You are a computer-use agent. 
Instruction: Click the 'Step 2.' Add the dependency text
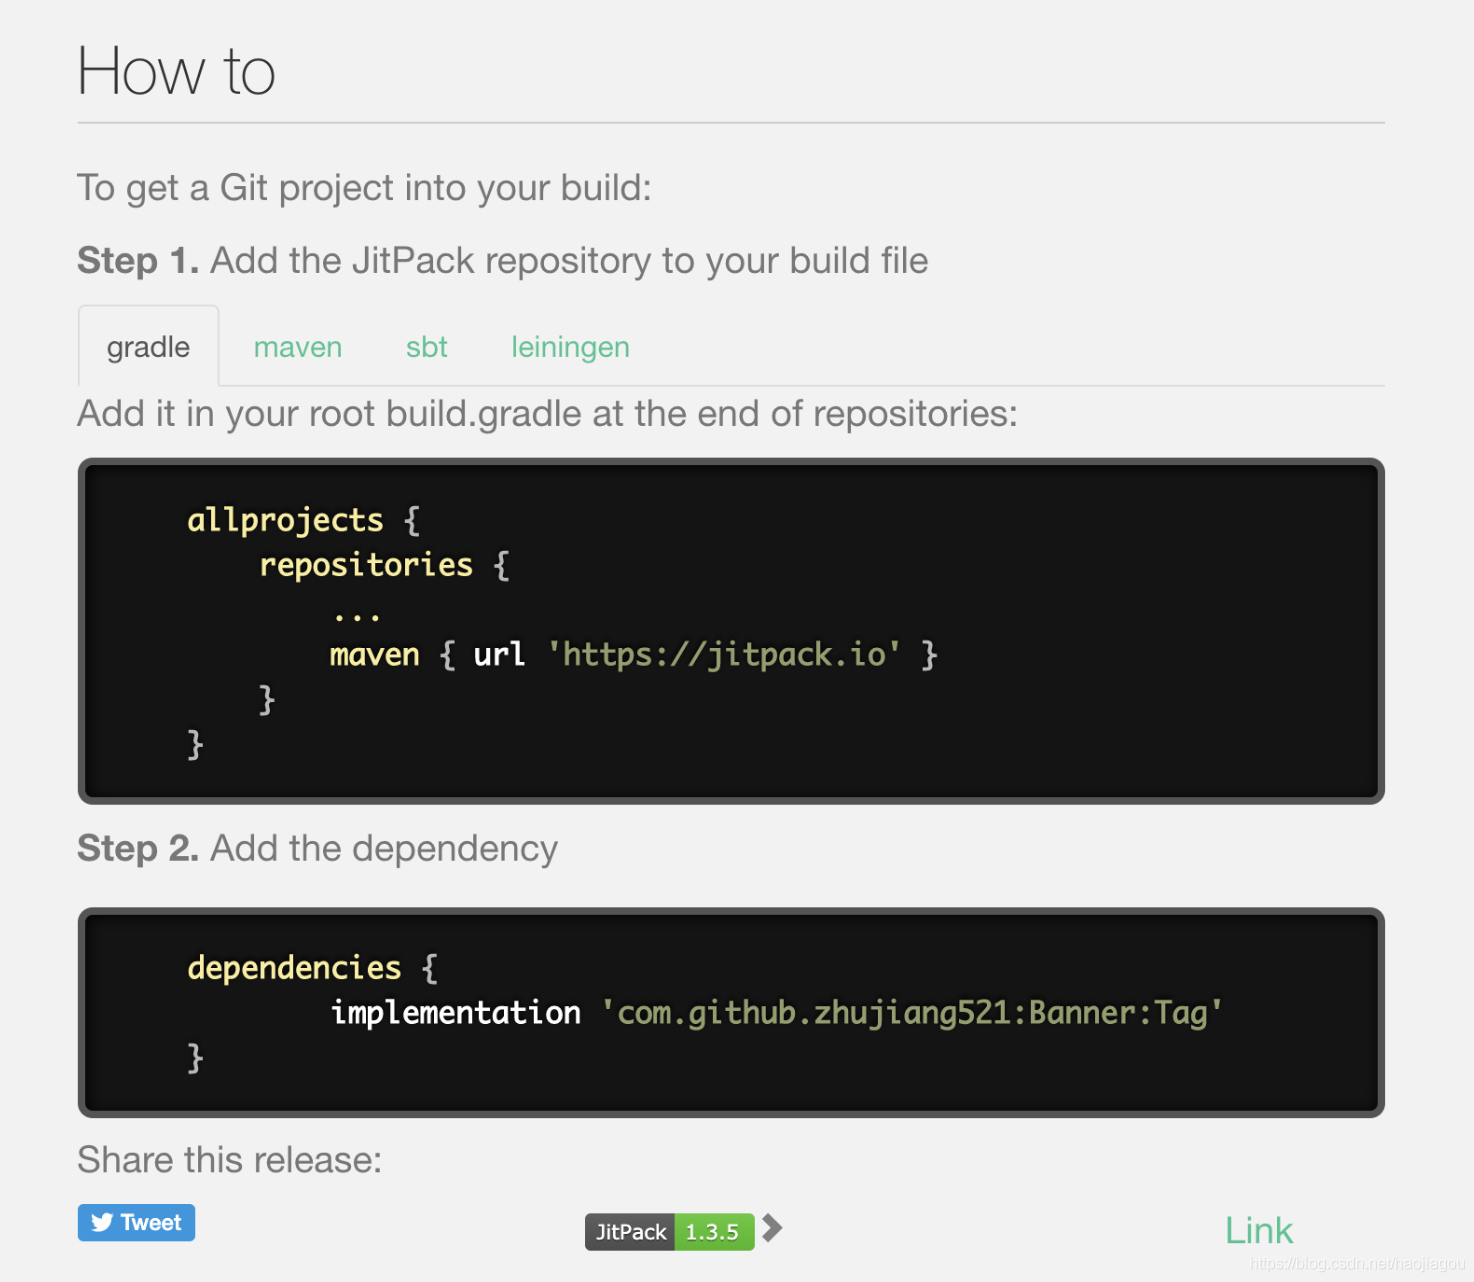coord(318,848)
